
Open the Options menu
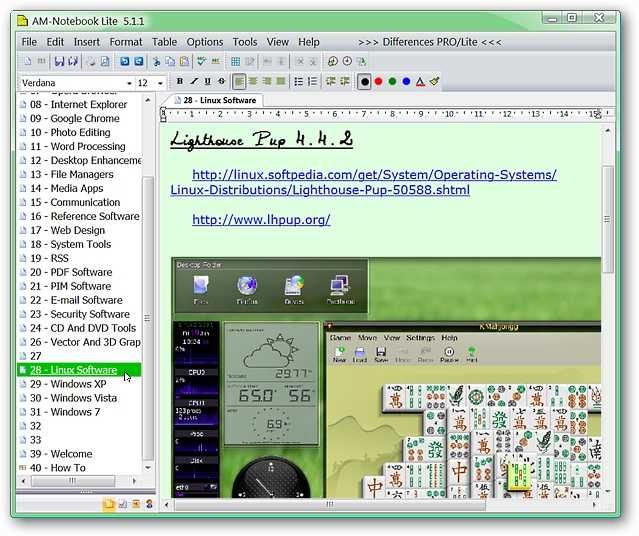coord(205,42)
